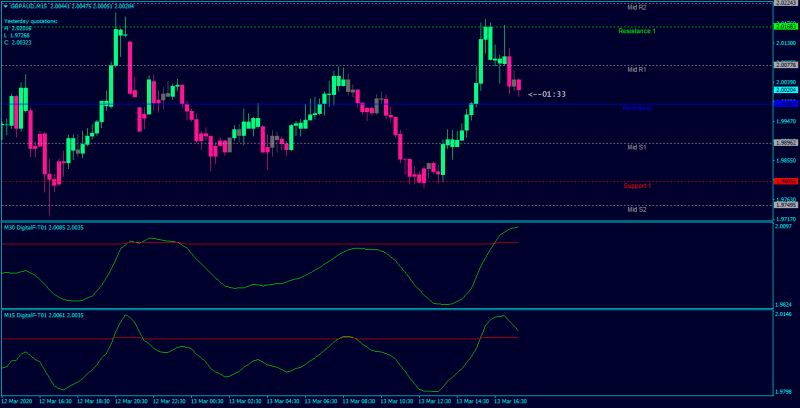
Task: Click the 'Mid S1' level label
Action: (637, 147)
